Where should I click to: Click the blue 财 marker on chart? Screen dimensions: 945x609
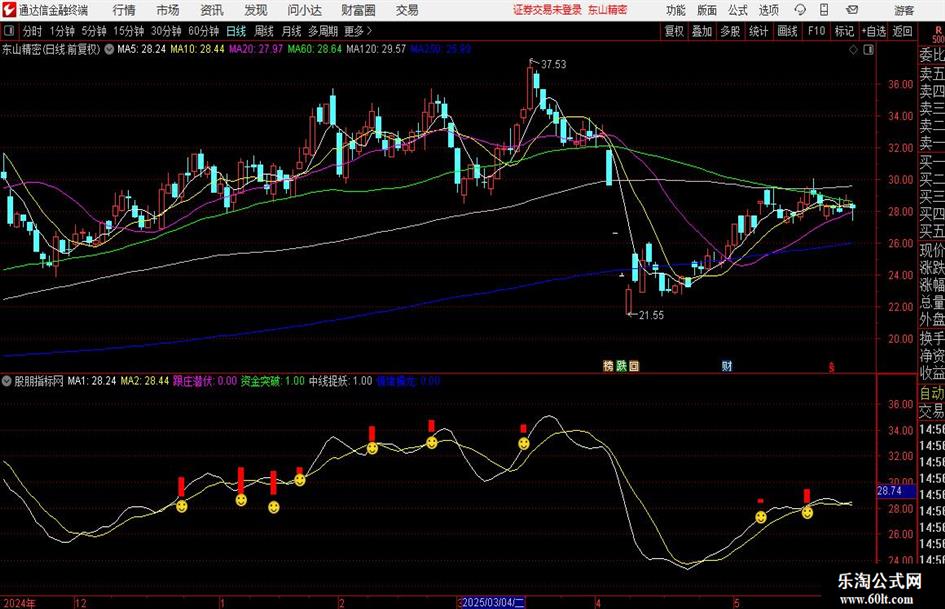(727, 366)
